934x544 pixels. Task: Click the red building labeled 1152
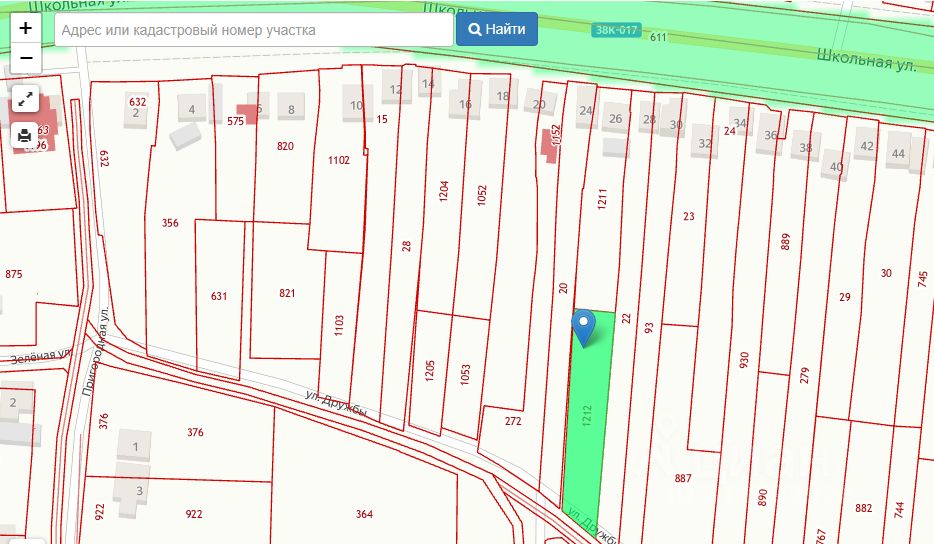coord(550,147)
